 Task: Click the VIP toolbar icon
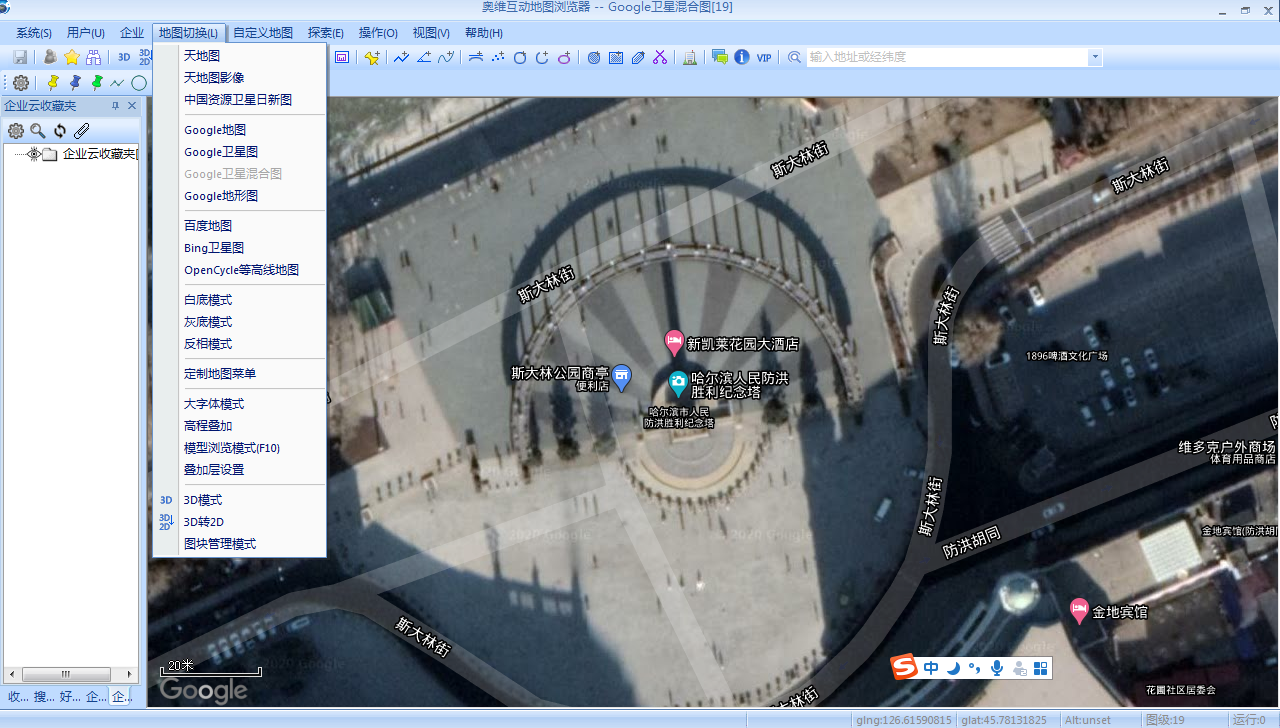click(764, 58)
